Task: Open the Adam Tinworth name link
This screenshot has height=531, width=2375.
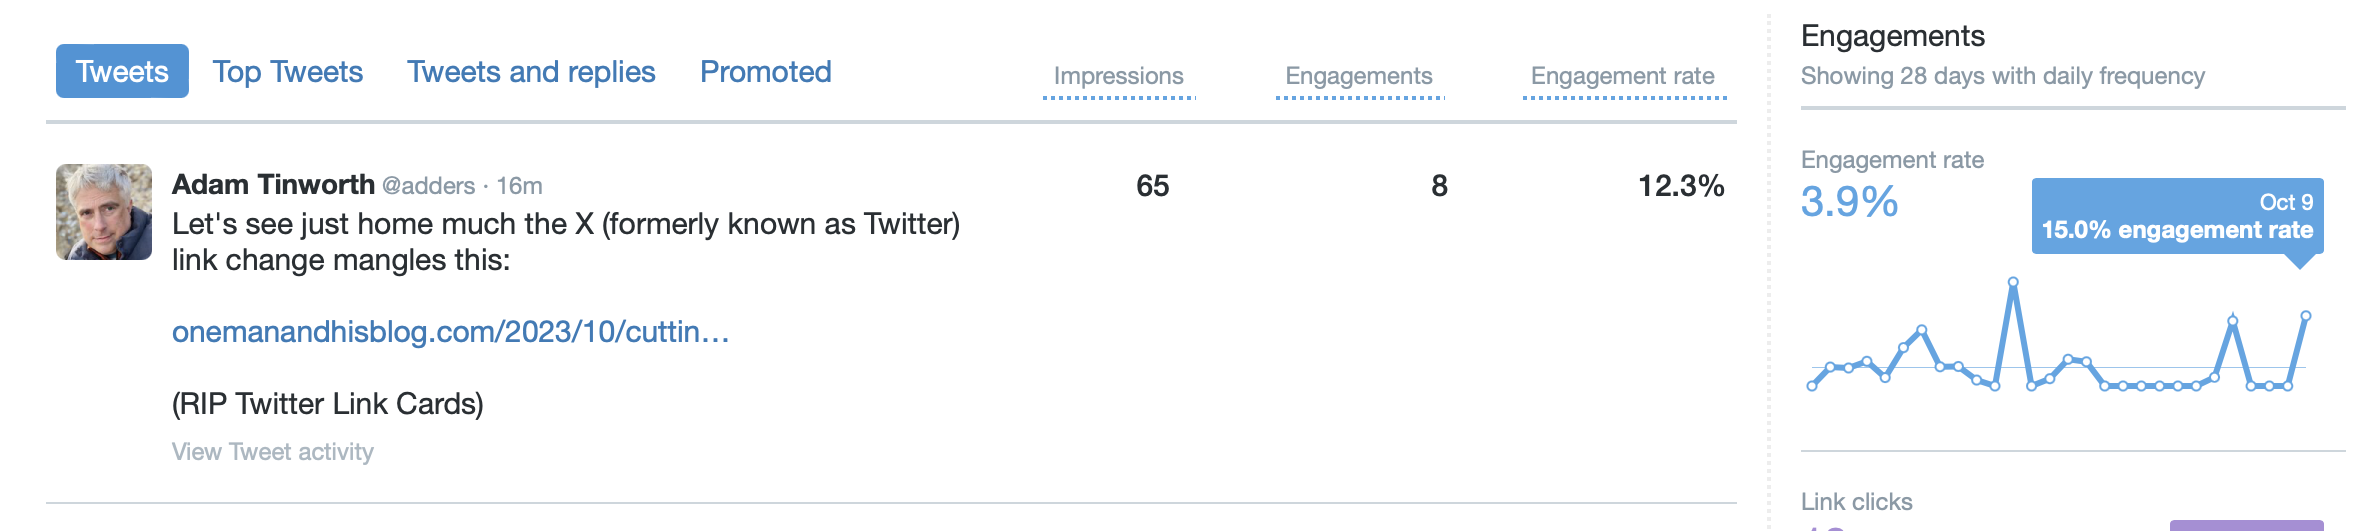Action: 273,185
